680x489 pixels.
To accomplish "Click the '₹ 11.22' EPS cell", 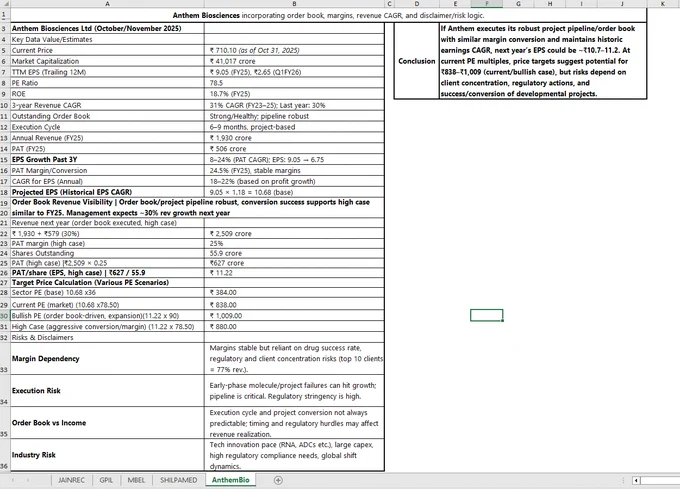I will pos(294,273).
